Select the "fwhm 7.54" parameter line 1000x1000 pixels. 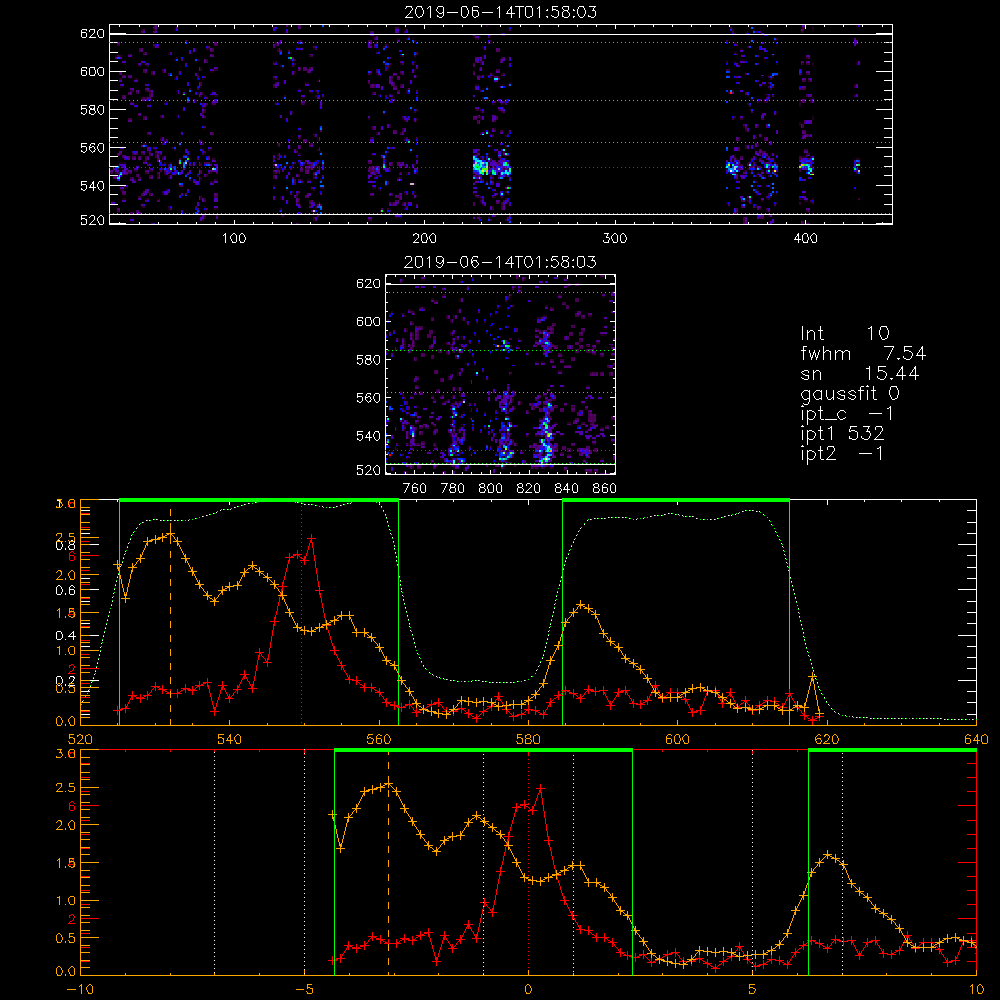[863, 353]
